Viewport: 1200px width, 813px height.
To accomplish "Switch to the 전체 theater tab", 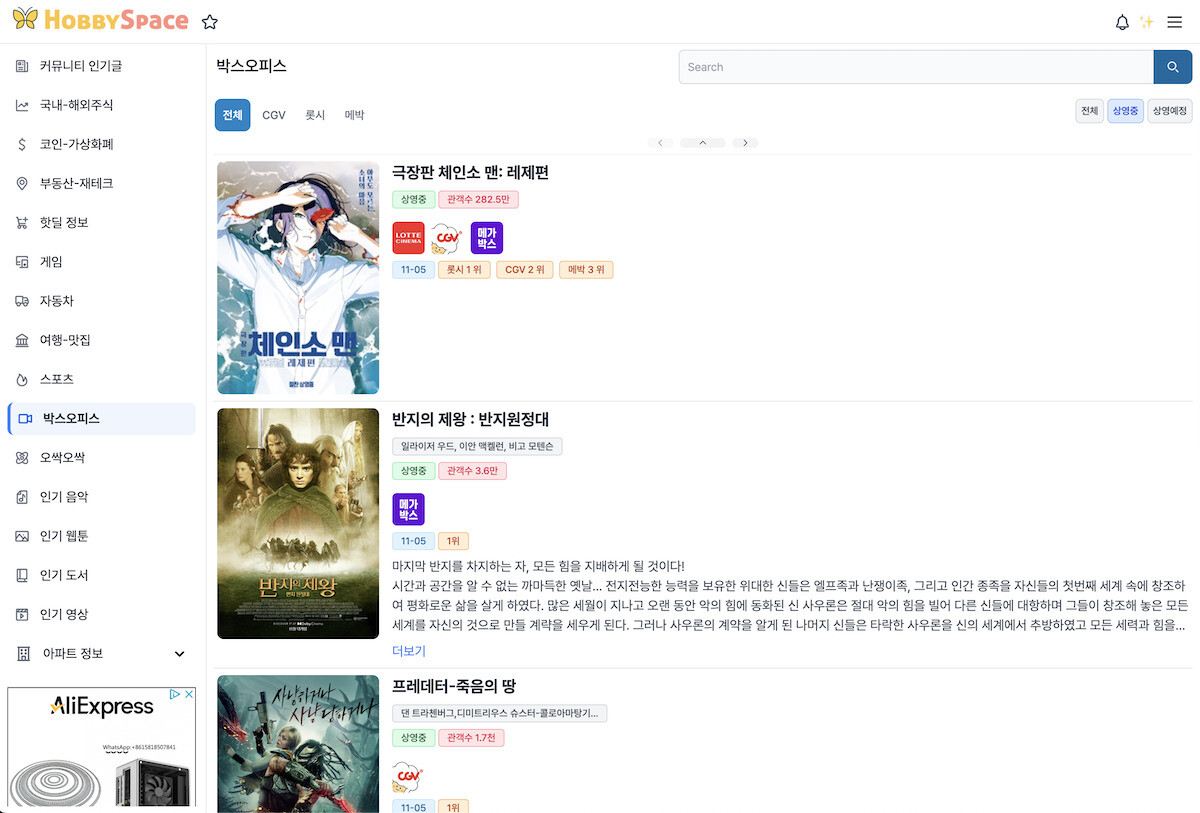I will tap(232, 115).
